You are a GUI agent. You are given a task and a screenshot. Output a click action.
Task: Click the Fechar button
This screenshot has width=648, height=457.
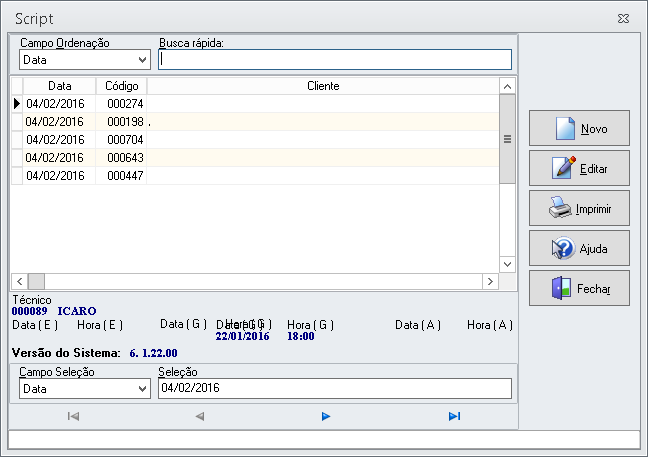[579, 288]
